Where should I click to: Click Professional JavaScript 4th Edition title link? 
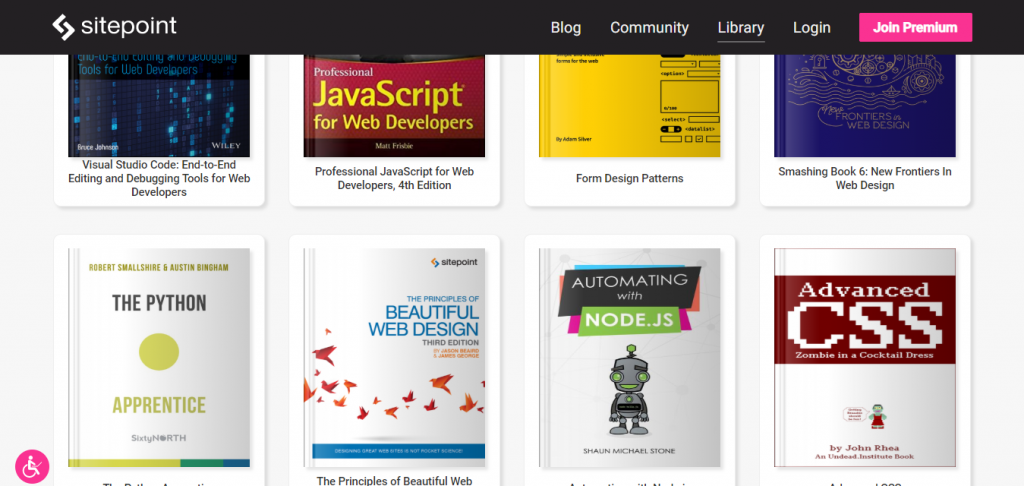click(394, 178)
